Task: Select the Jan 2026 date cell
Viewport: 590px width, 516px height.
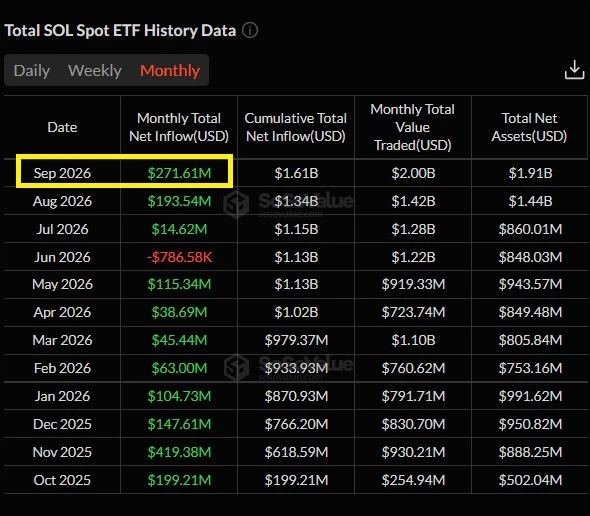Action: [62, 396]
